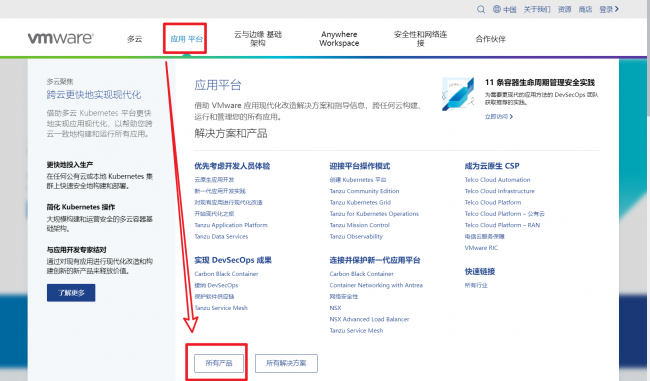Open the 所有行业 quick link

click(476, 285)
